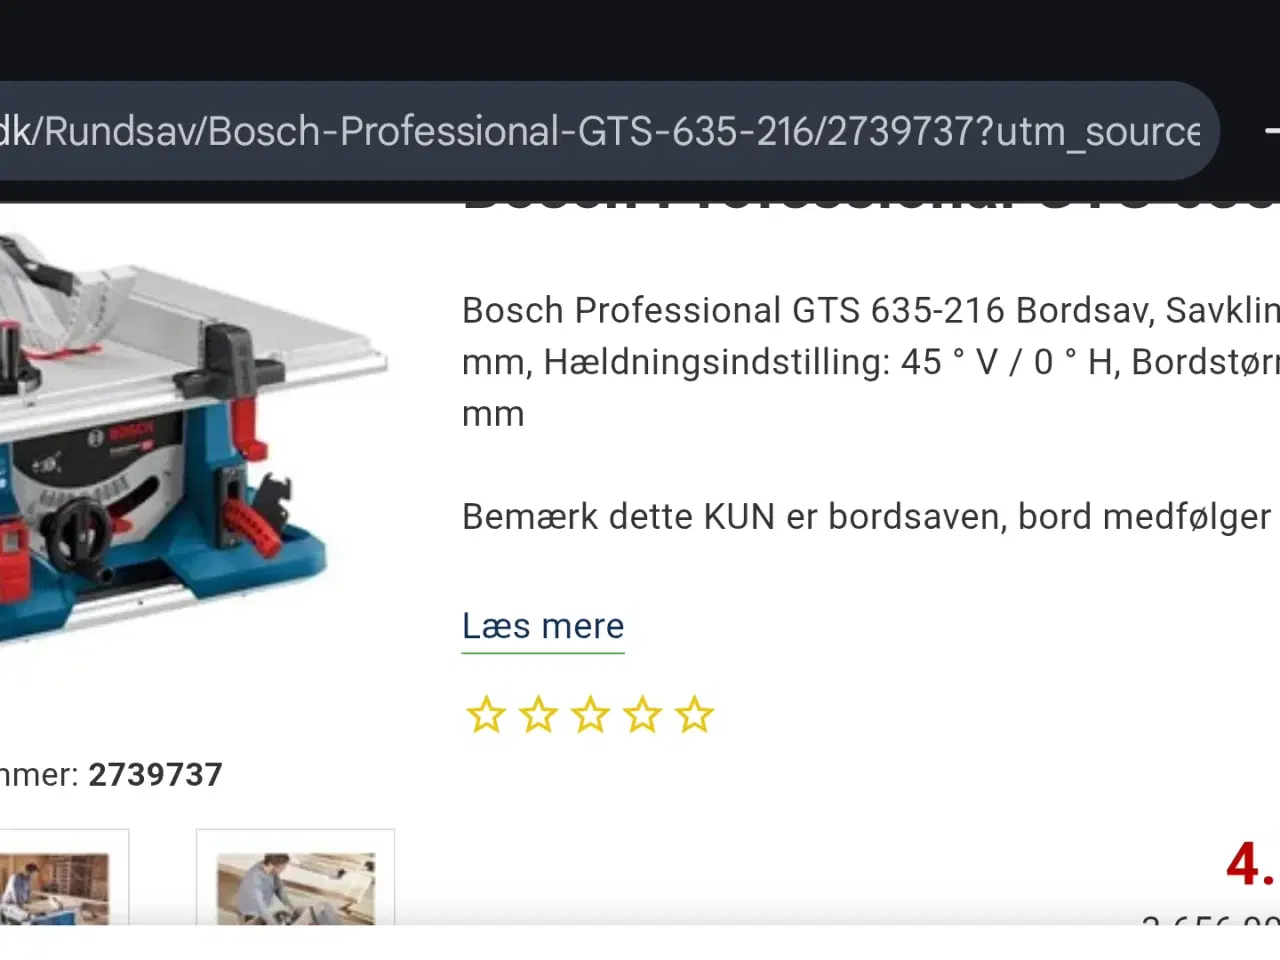Image resolution: width=1280 pixels, height=960 pixels.
Task: Click the red price figure
Action: coord(1252,863)
